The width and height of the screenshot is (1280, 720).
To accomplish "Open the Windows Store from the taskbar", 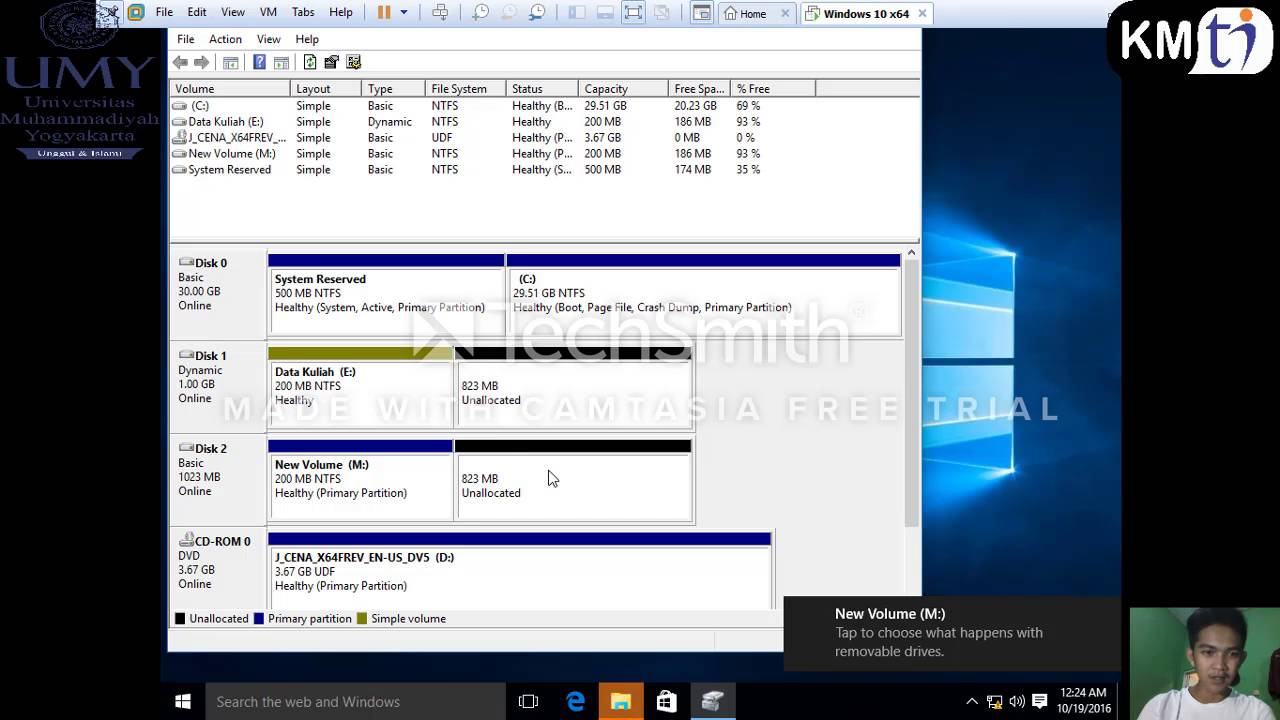I will coord(667,702).
